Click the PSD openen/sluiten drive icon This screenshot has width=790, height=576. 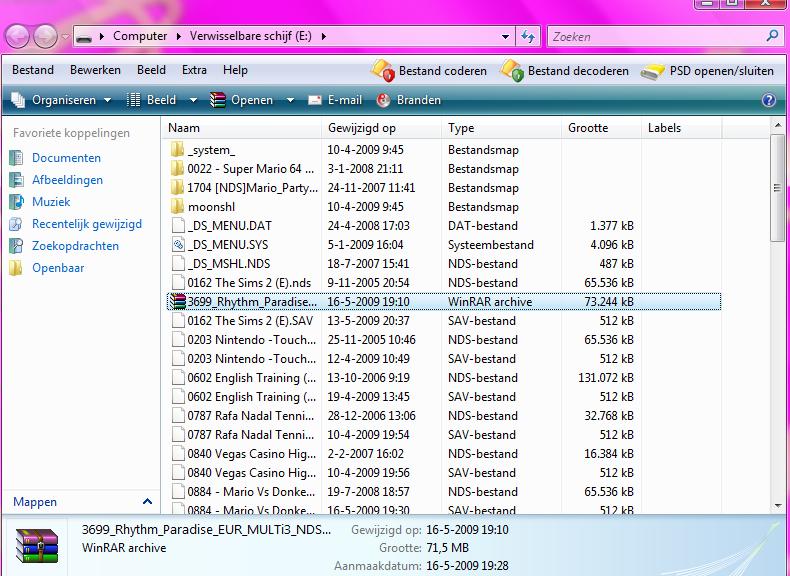(653, 72)
